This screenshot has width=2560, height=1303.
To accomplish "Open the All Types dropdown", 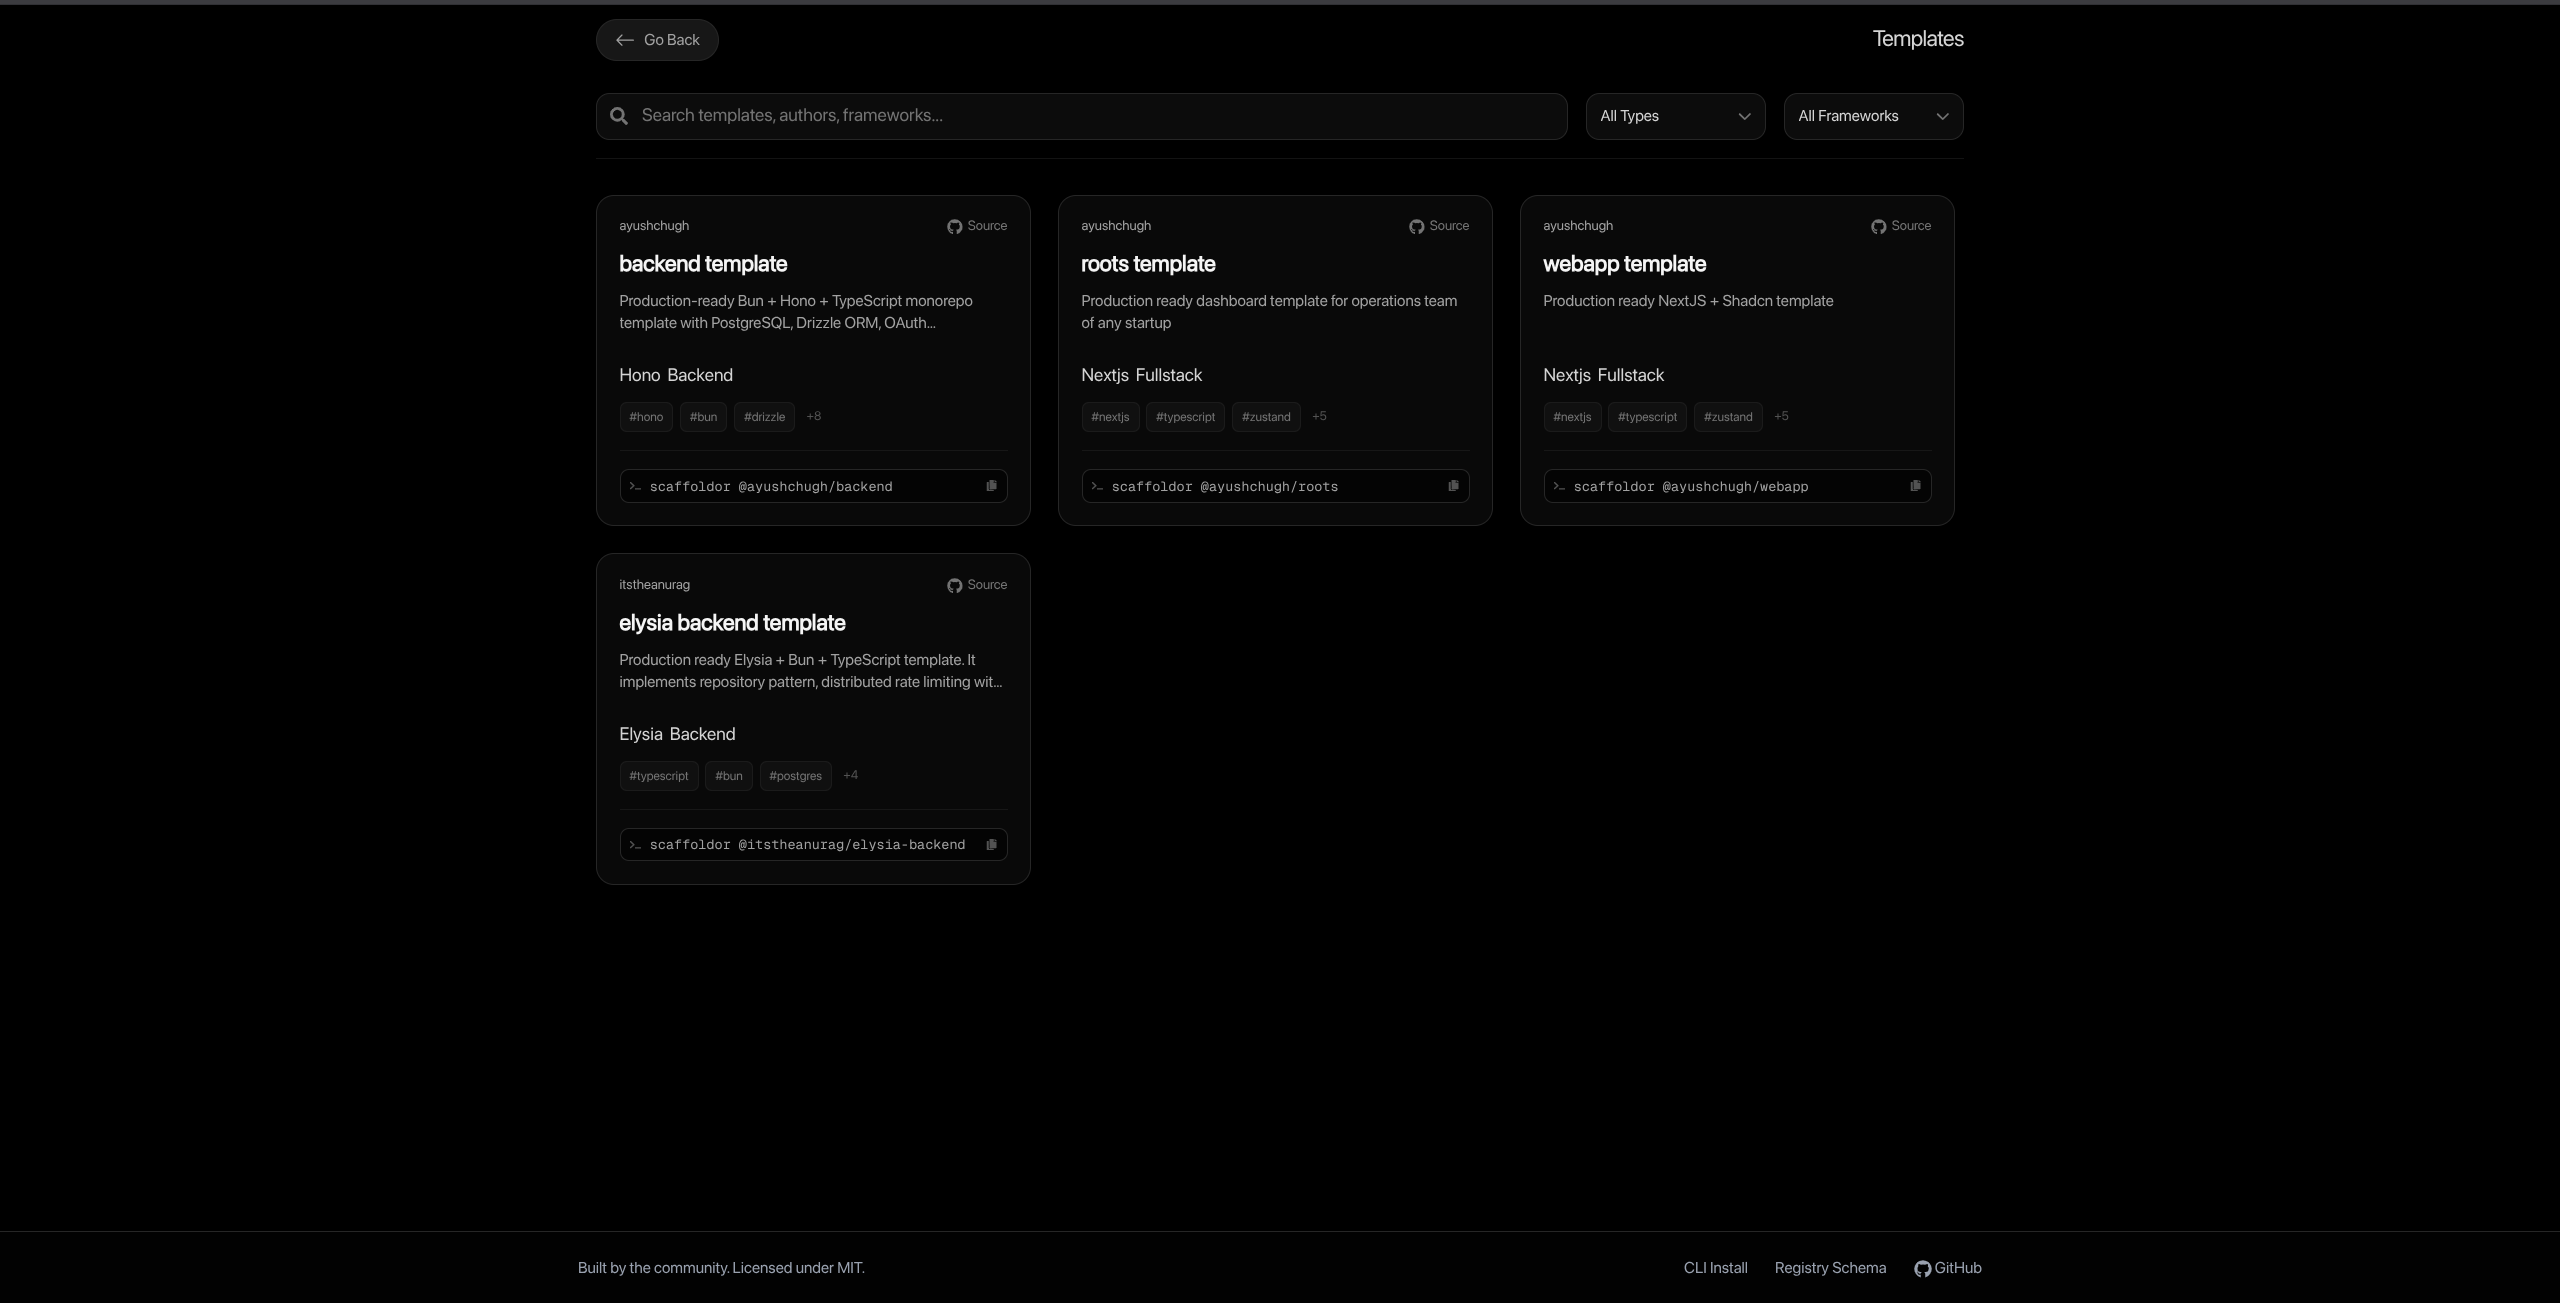I will coord(1675,116).
